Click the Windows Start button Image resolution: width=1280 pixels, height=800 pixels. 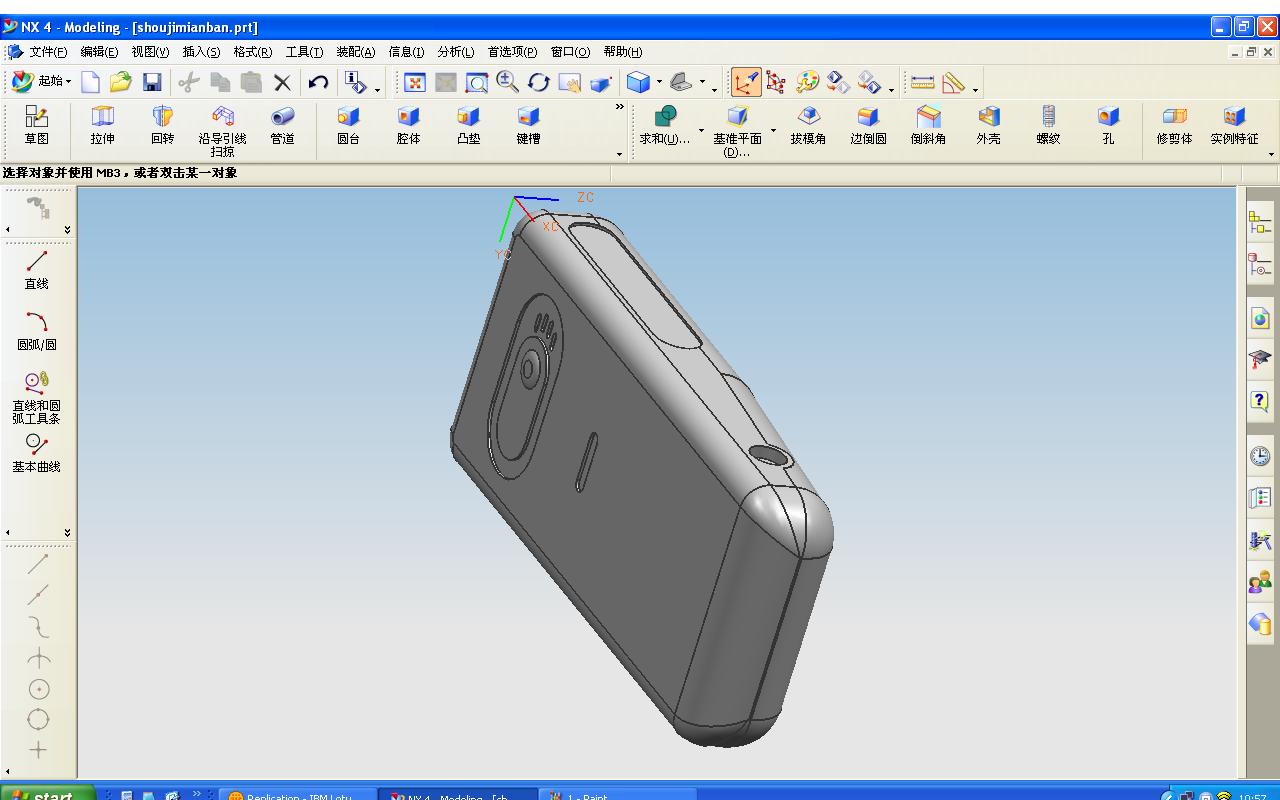tap(48, 794)
